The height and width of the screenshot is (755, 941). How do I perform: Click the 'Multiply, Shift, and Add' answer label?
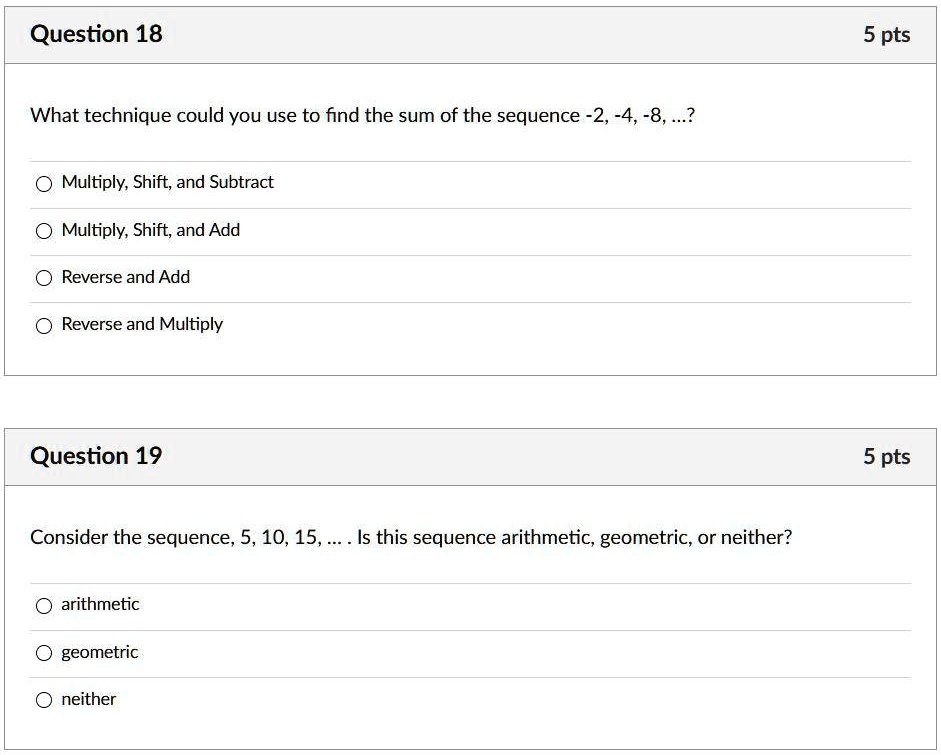tap(150, 230)
